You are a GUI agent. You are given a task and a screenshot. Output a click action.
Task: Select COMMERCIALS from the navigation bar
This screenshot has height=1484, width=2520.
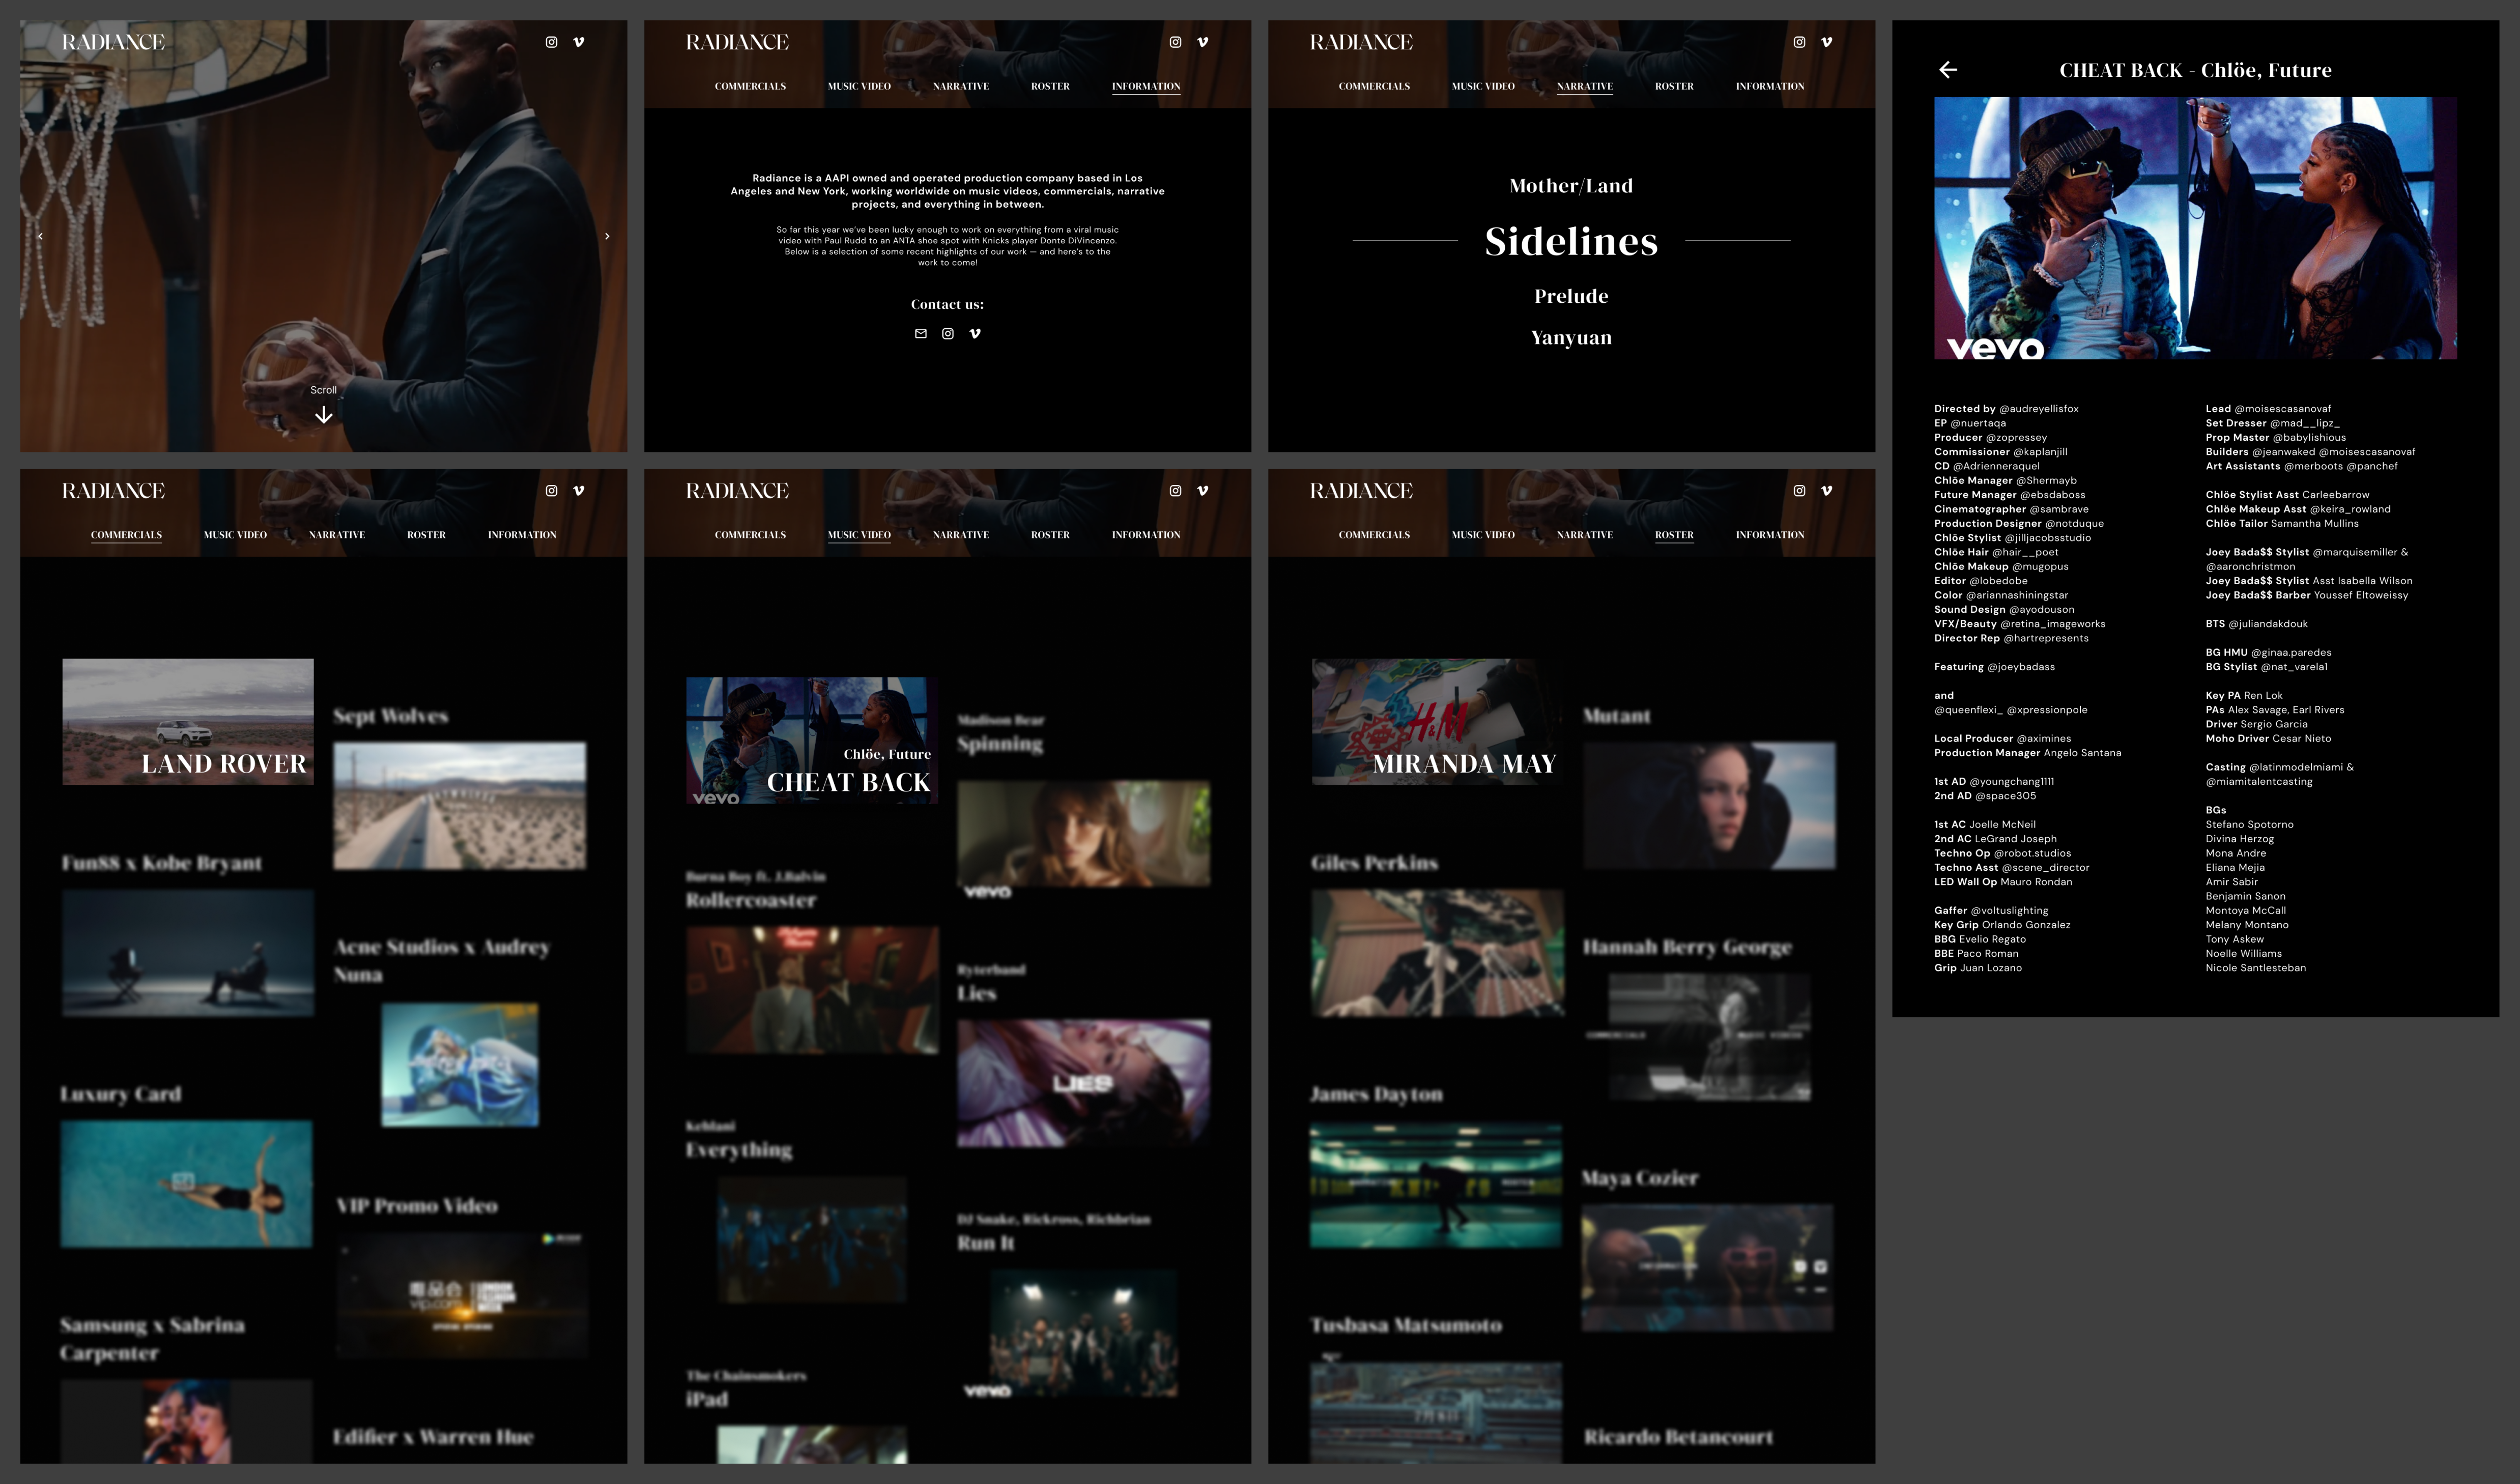pyautogui.click(x=125, y=535)
